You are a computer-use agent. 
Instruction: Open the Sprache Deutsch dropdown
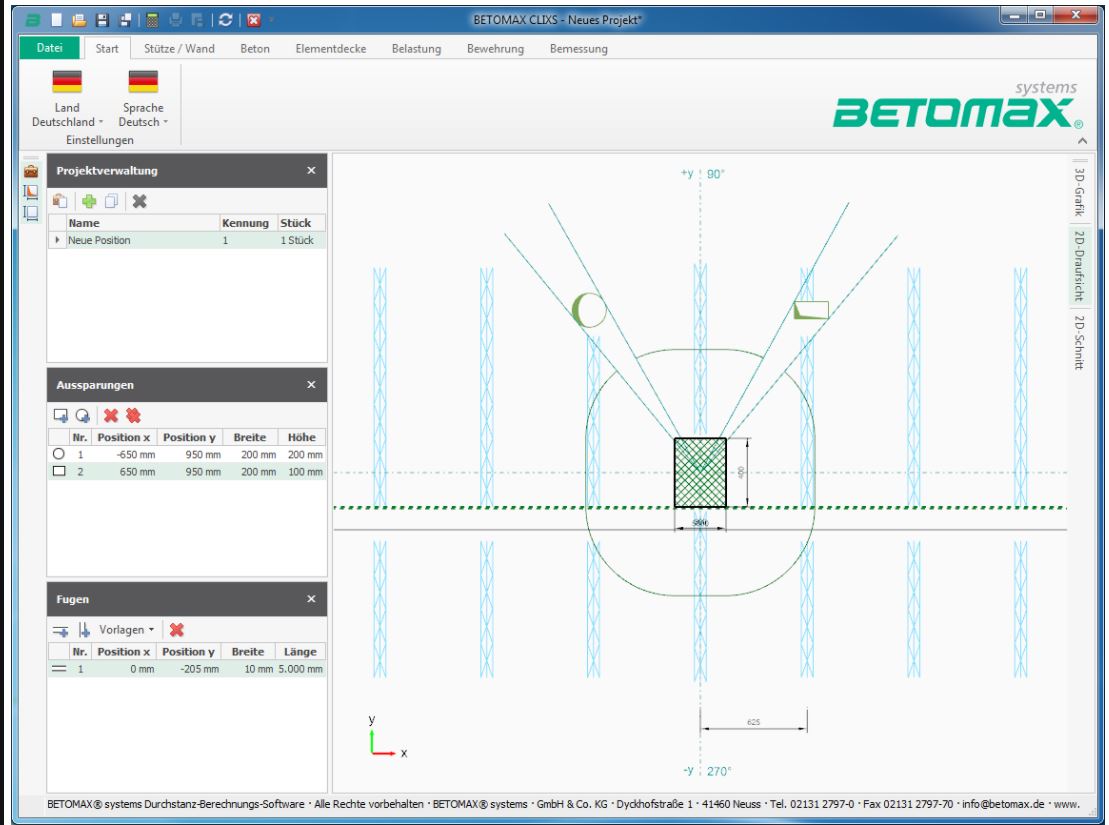click(x=144, y=99)
